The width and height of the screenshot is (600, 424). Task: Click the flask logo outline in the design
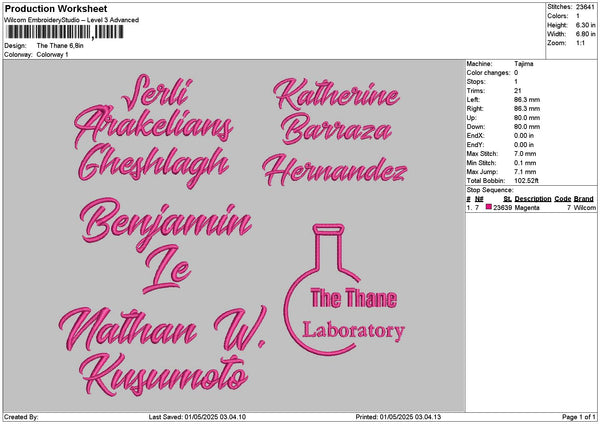point(289,300)
